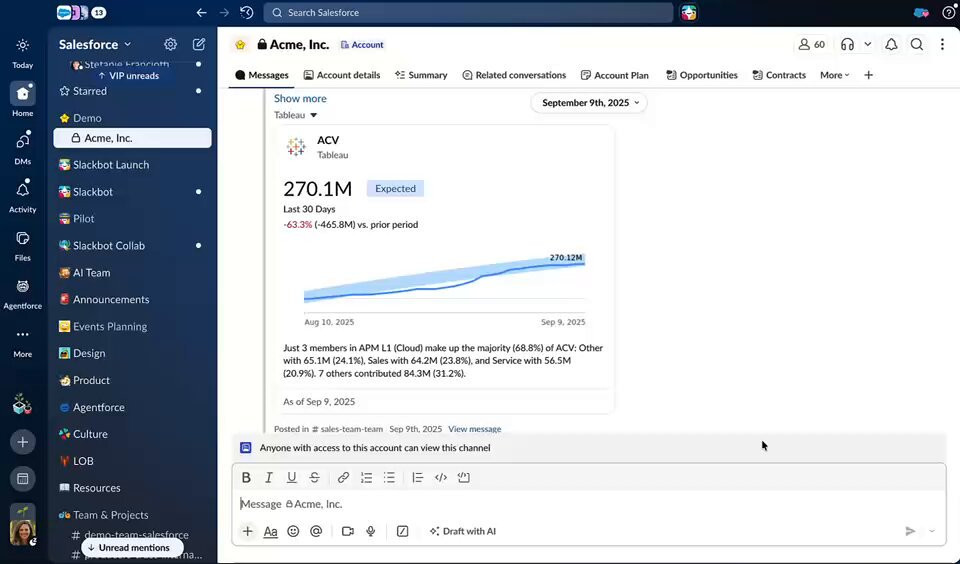Open the More ellipsis in the left rail
The height and width of the screenshot is (564, 960).
(x=23, y=342)
